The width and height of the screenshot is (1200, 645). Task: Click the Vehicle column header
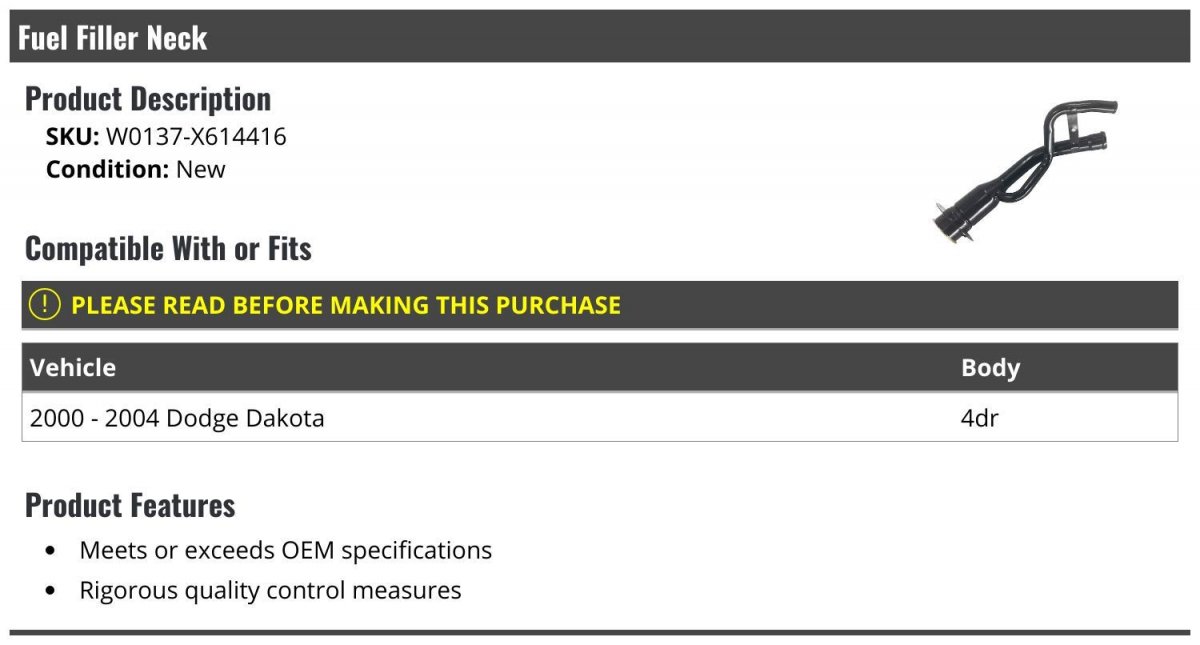coord(73,367)
